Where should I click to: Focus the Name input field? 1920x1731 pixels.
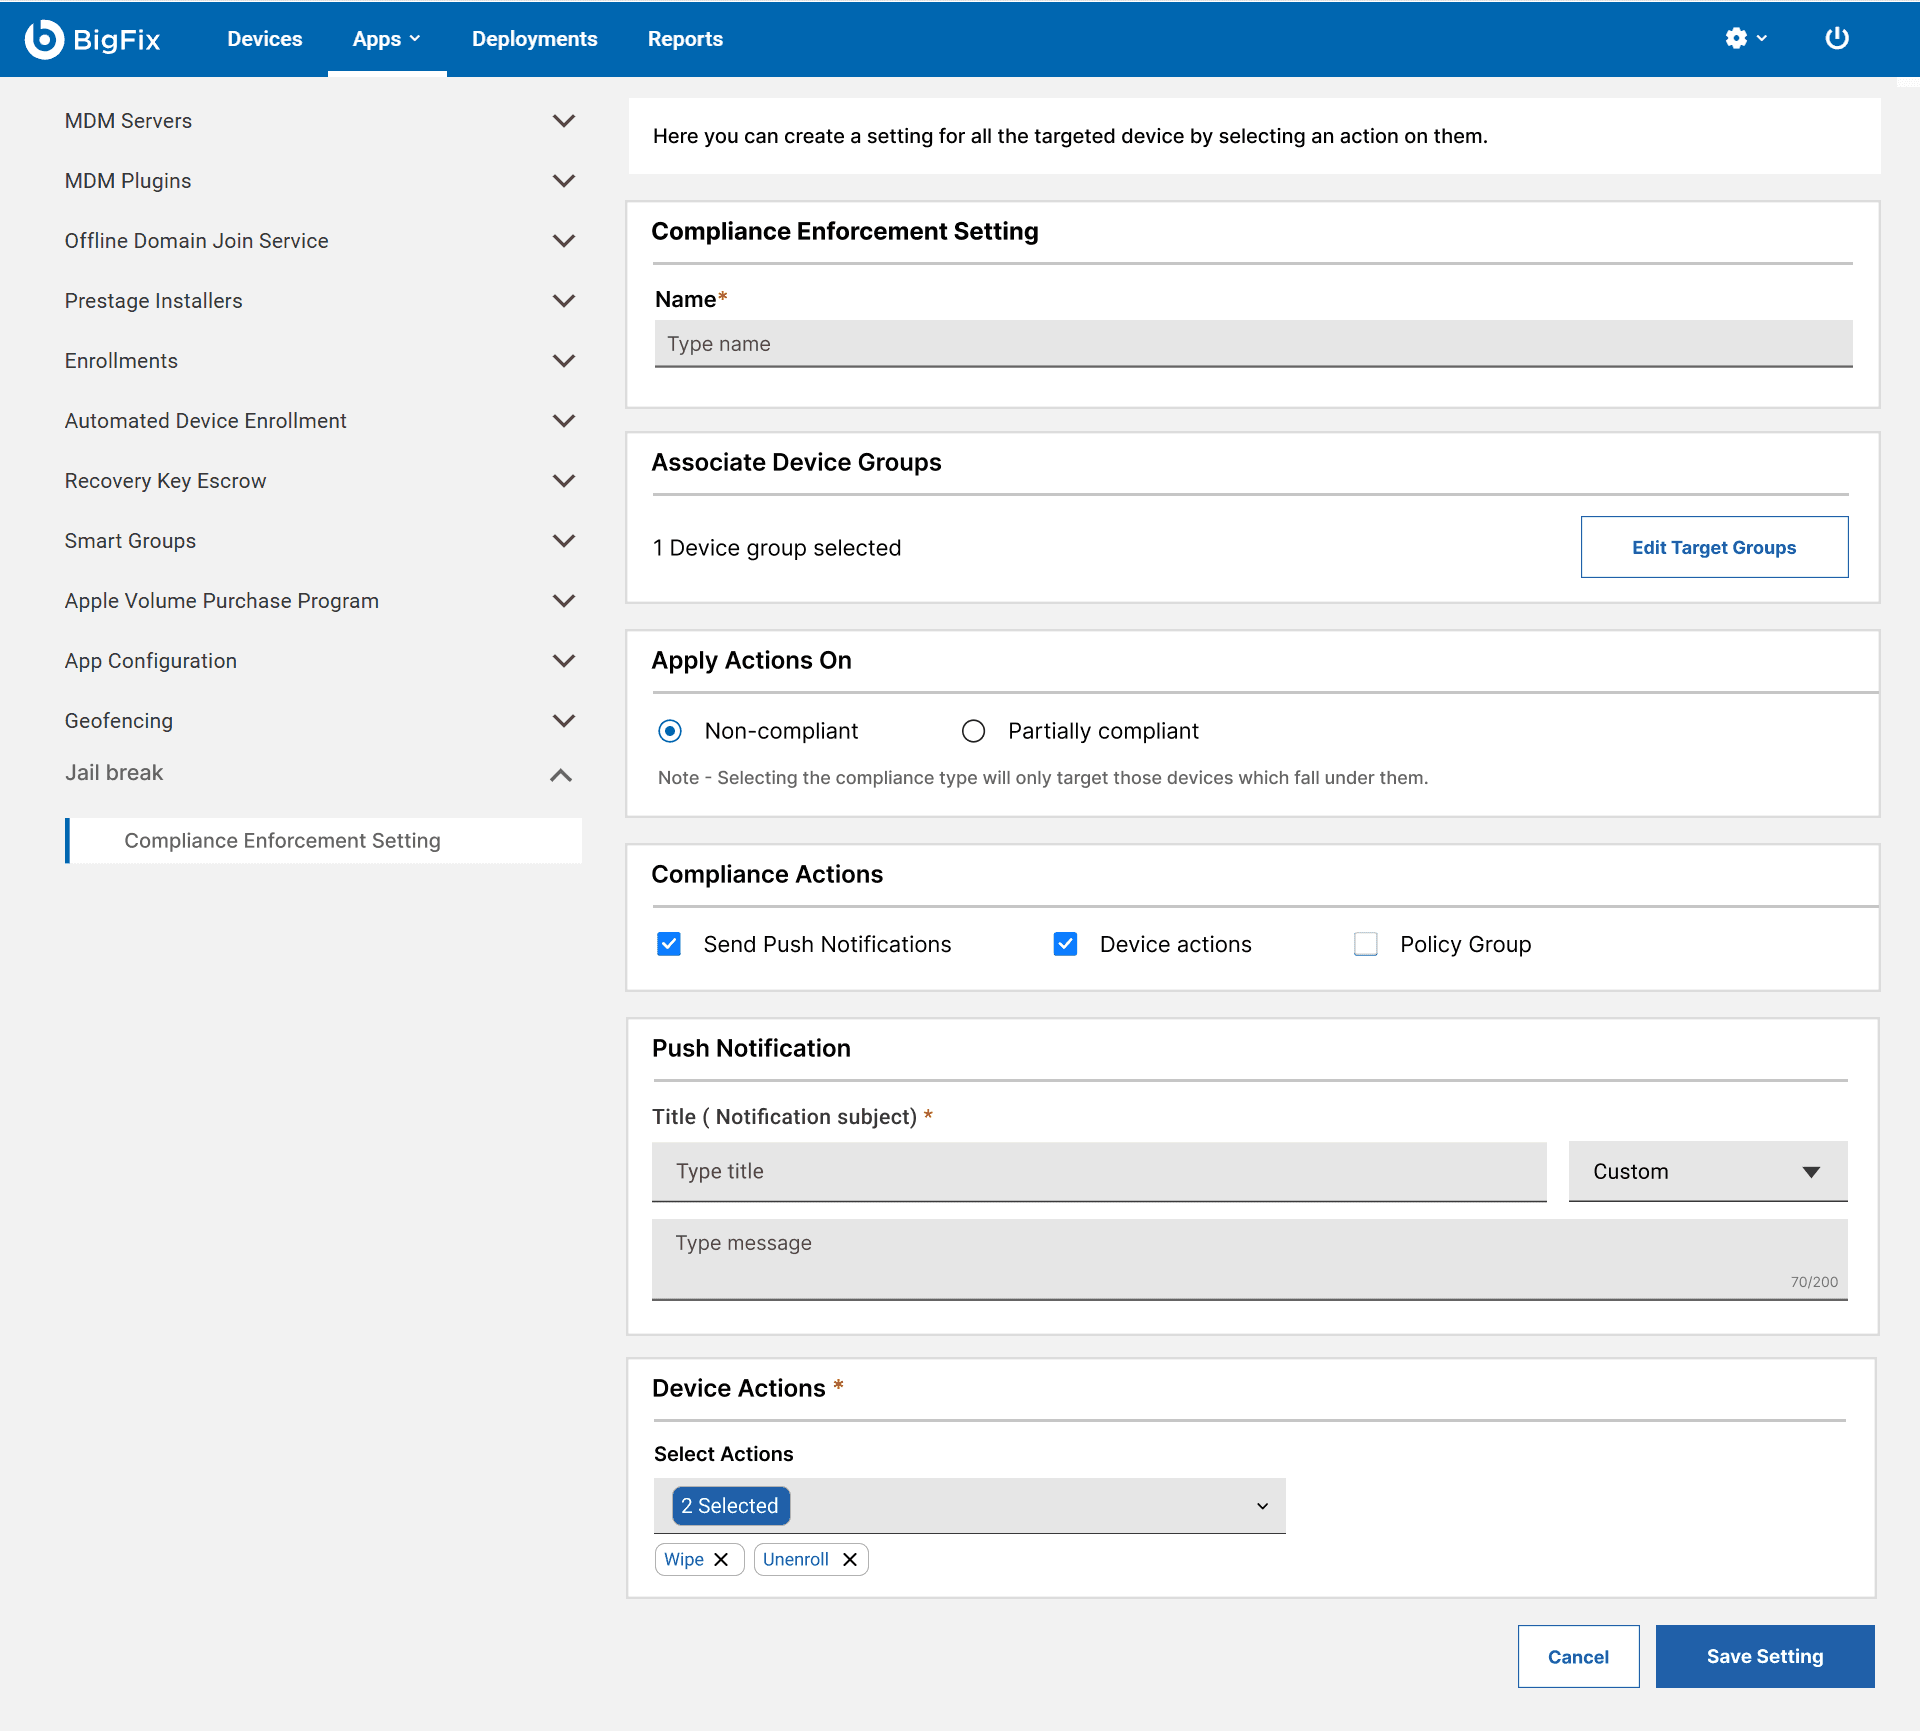[x=1253, y=344]
